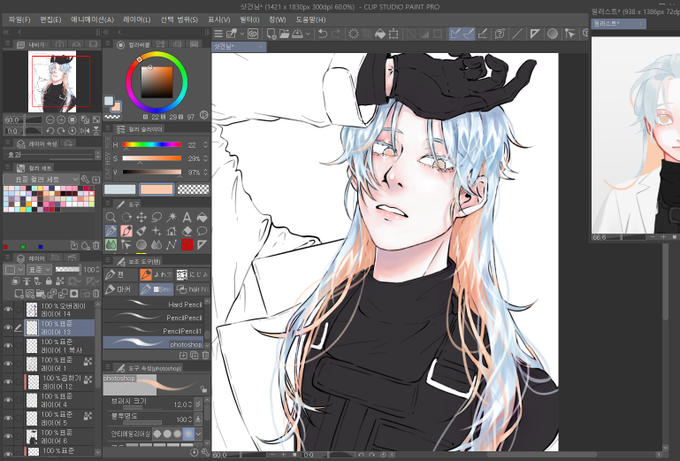Viewport: 680px width, 461px height.
Task: Choose the Hard Pencil brush
Action: pos(153,304)
